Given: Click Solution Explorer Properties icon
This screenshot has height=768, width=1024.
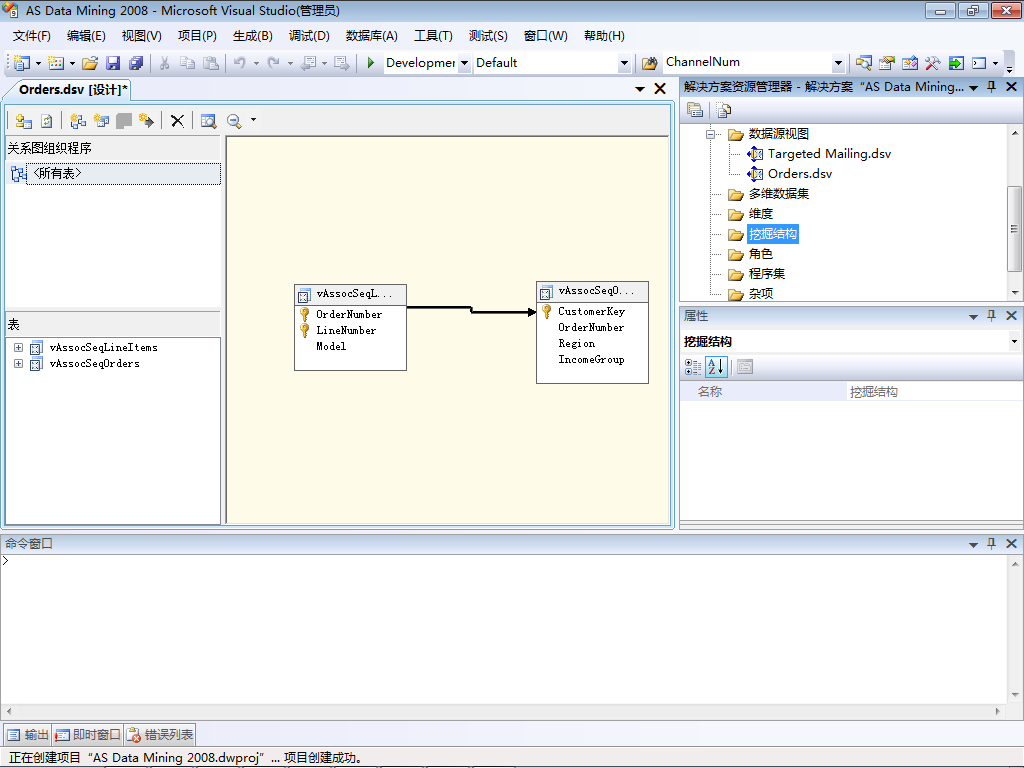Looking at the screenshot, I should click(x=695, y=110).
